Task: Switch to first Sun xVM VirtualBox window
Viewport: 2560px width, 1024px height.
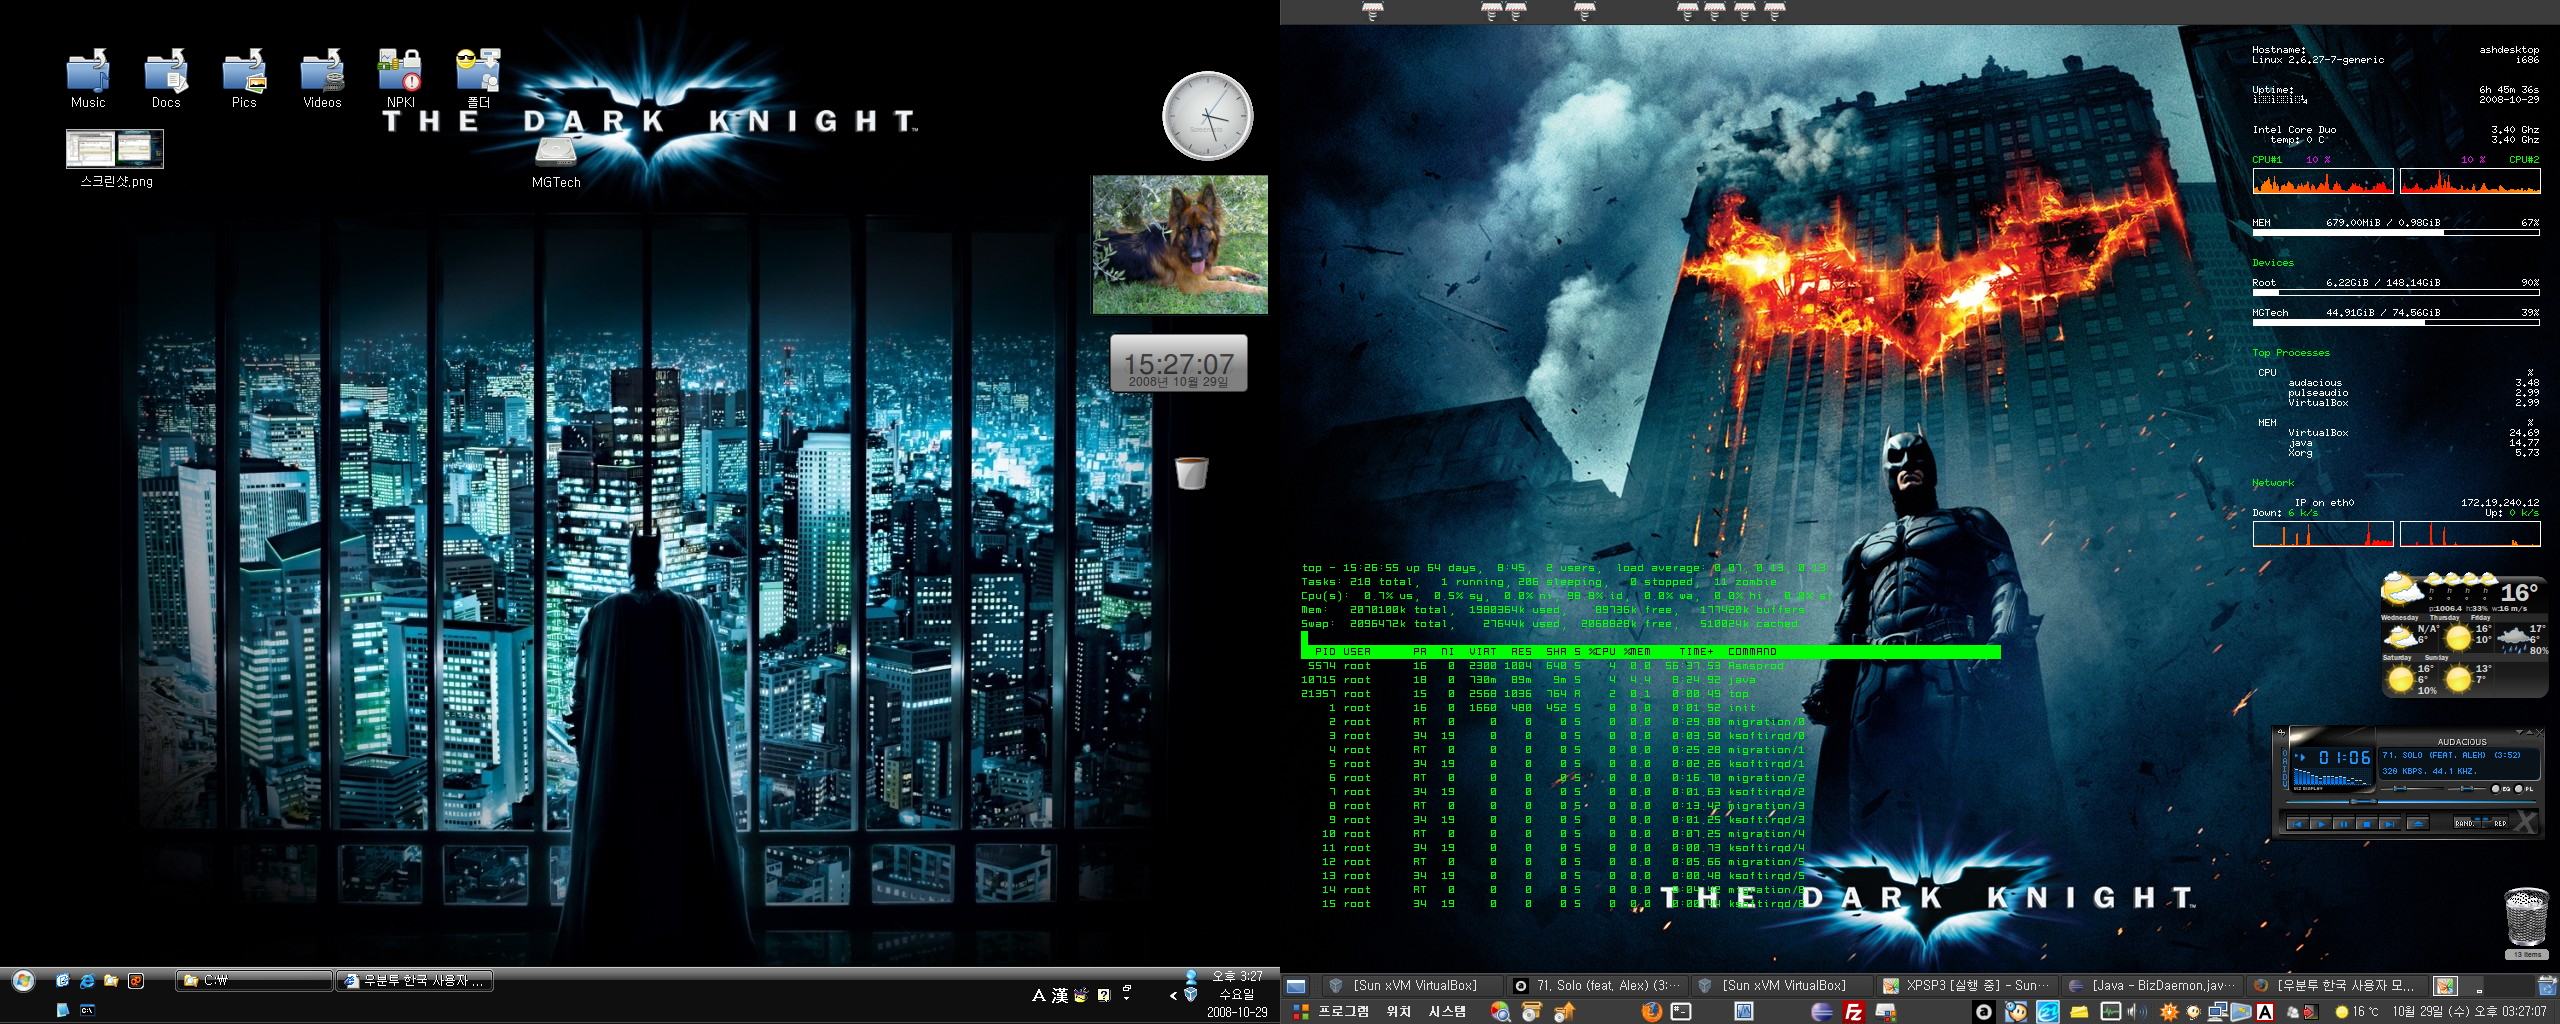Action: pyautogui.click(x=1413, y=986)
